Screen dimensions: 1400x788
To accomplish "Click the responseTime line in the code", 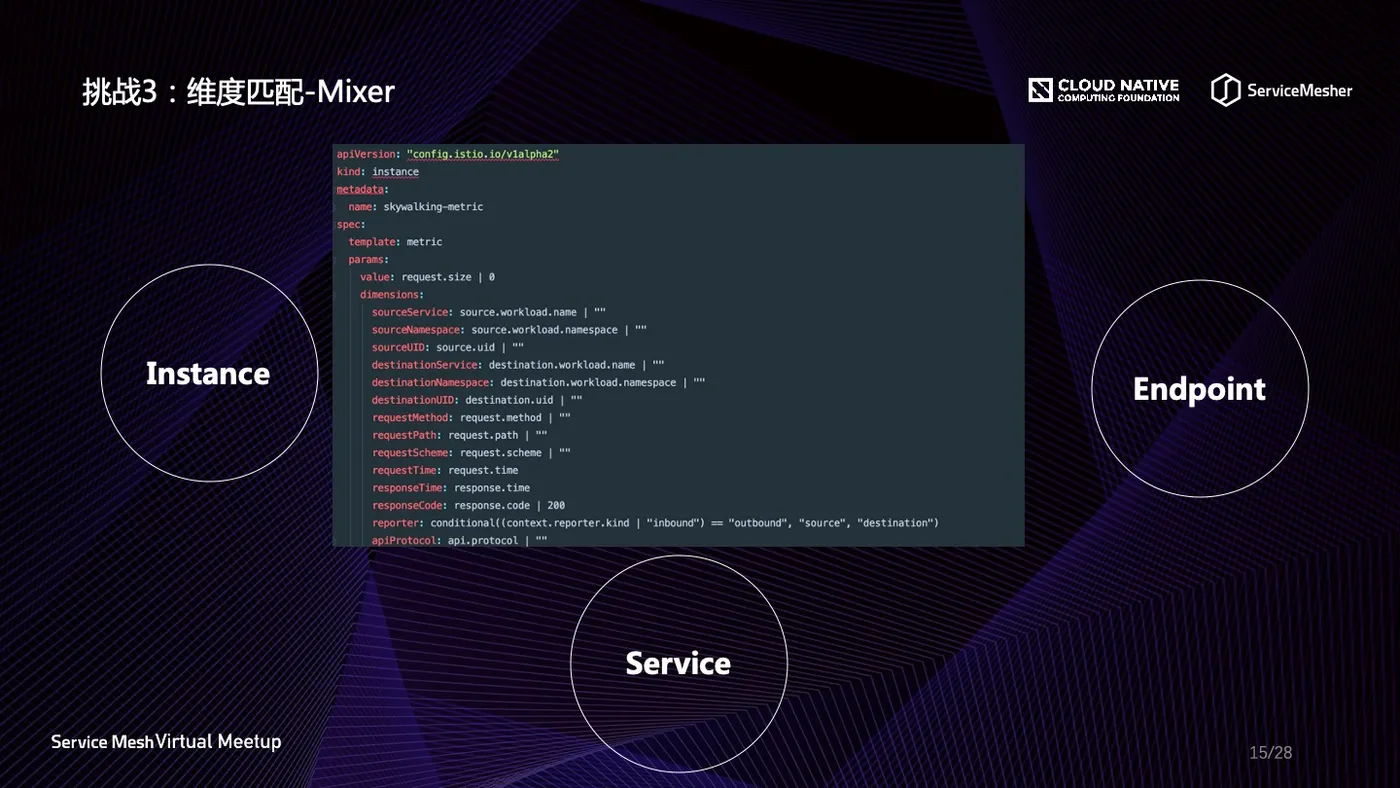I will click(451, 488).
